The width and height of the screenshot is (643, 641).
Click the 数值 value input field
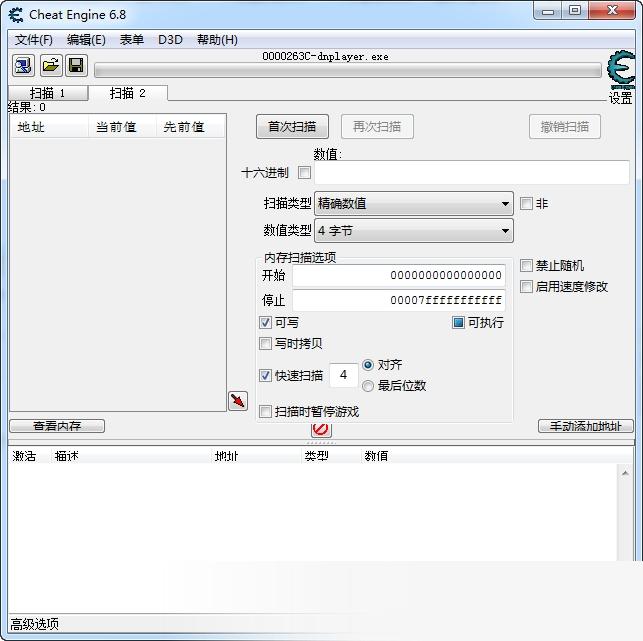[x=472, y=173]
